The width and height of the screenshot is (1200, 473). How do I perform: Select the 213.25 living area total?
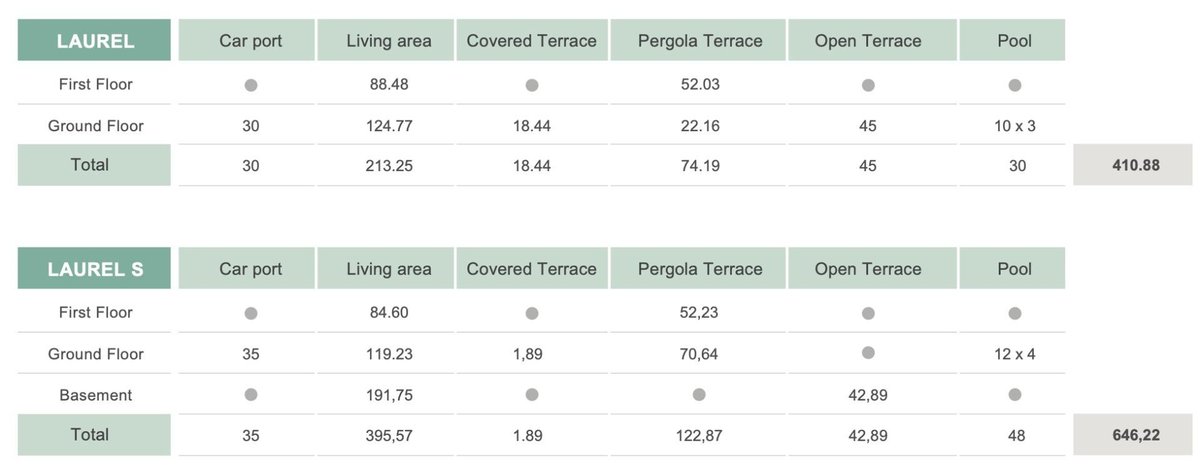(x=389, y=166)
